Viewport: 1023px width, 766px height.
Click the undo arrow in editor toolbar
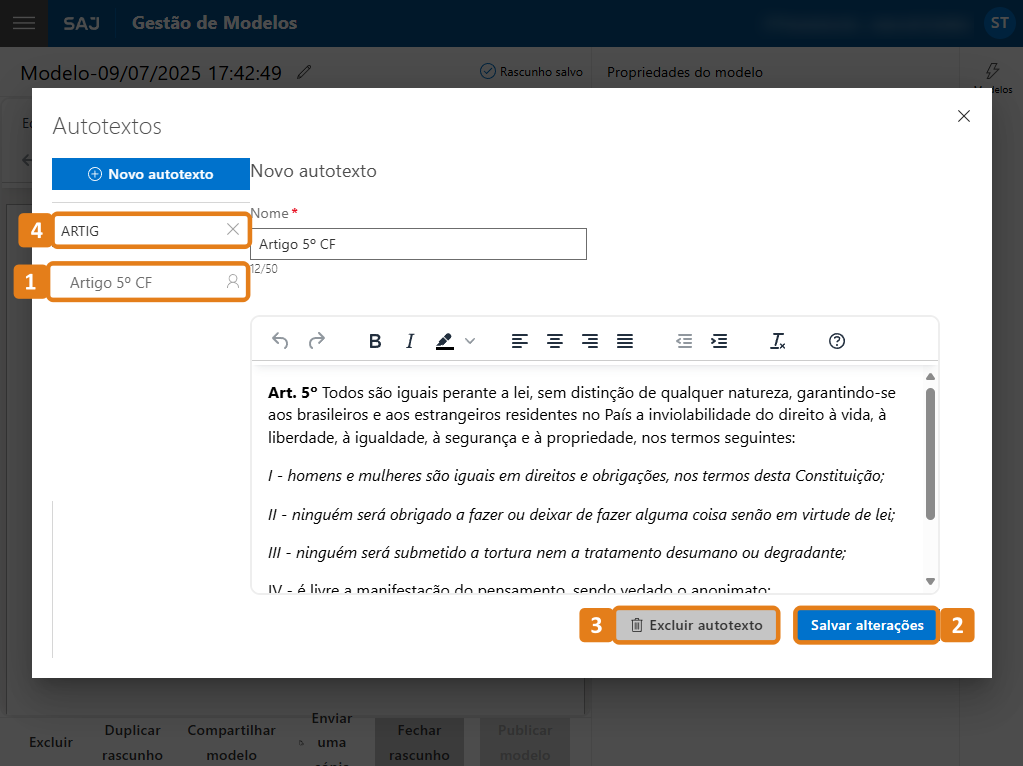point(280,341)
